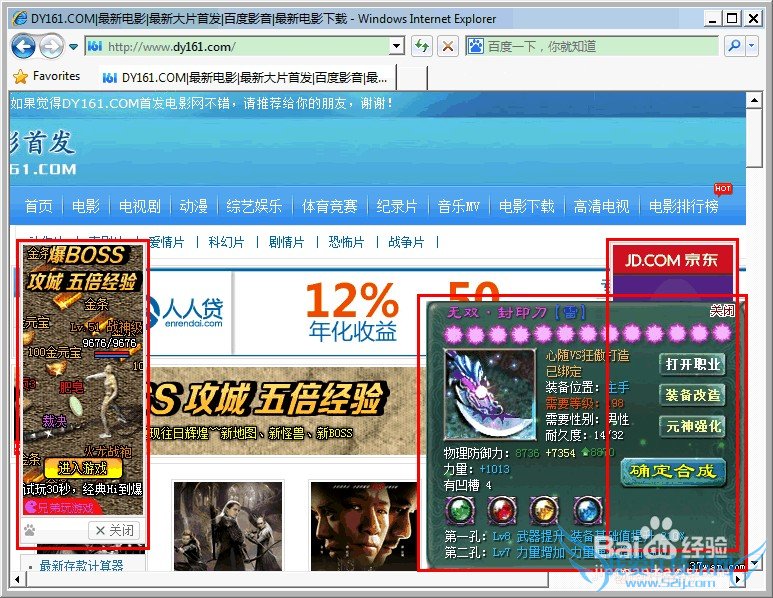
Task: Click the blade weapon image in popup
Action: (490, 394)
